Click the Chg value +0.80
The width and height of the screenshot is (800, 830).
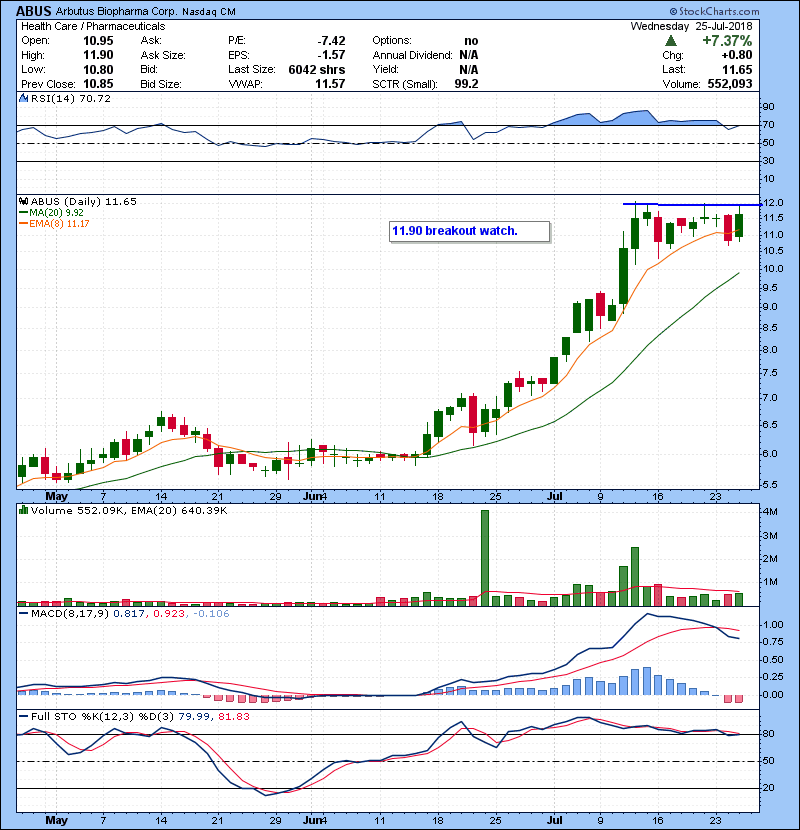coord(736,55)
